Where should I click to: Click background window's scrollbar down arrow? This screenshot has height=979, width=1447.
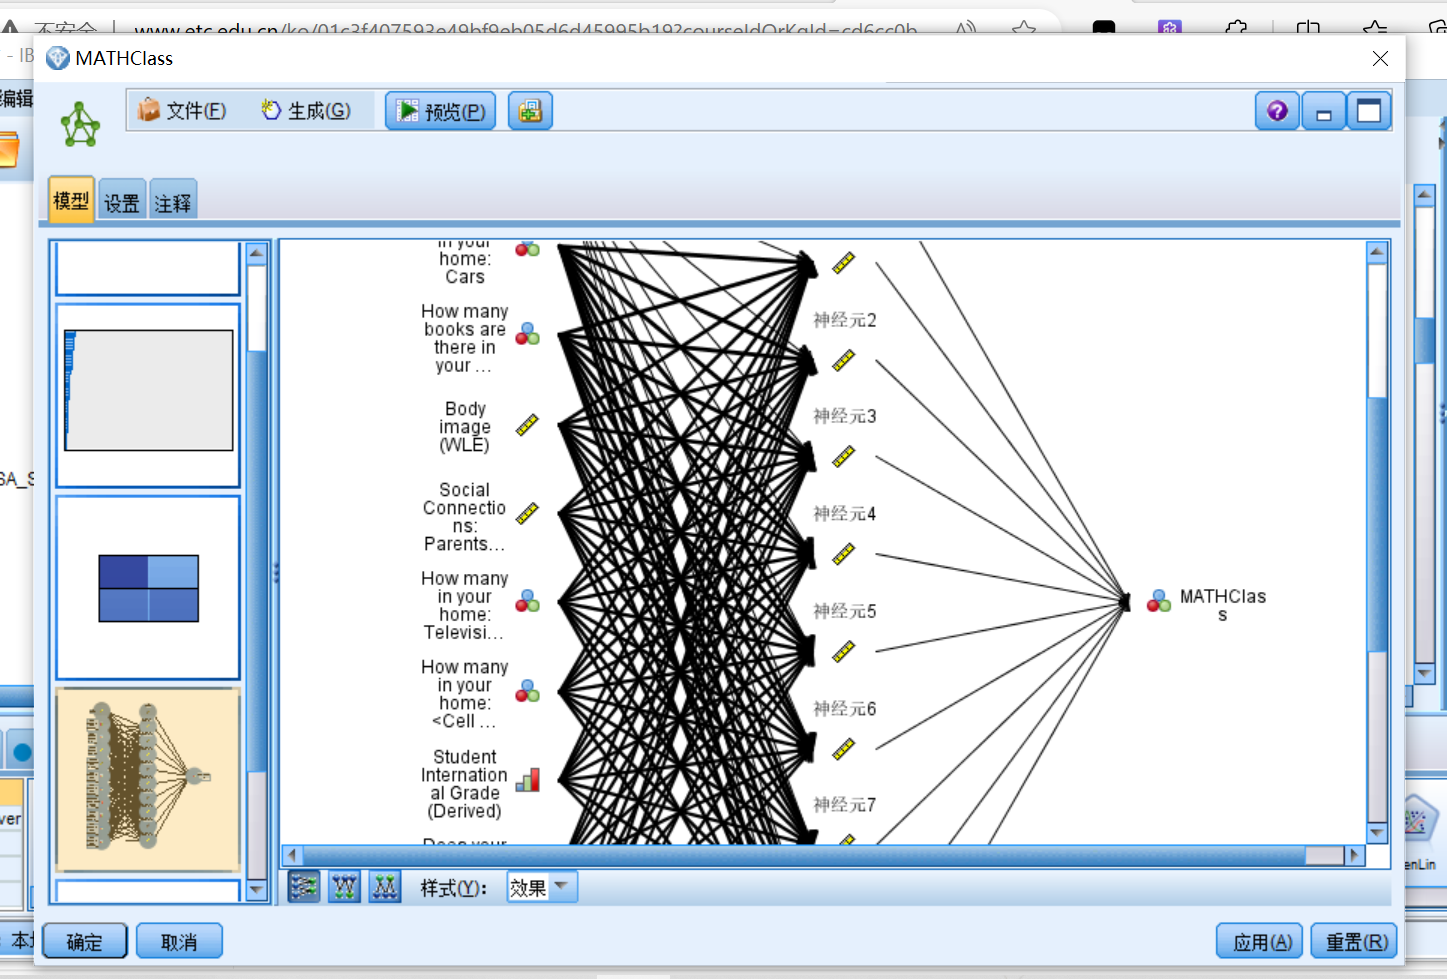click(x=1425, y=672)
